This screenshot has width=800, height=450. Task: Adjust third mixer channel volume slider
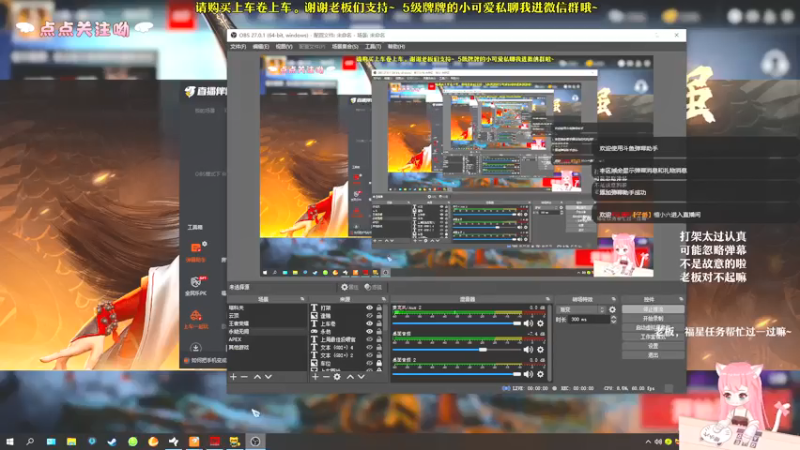coord(457,374)
